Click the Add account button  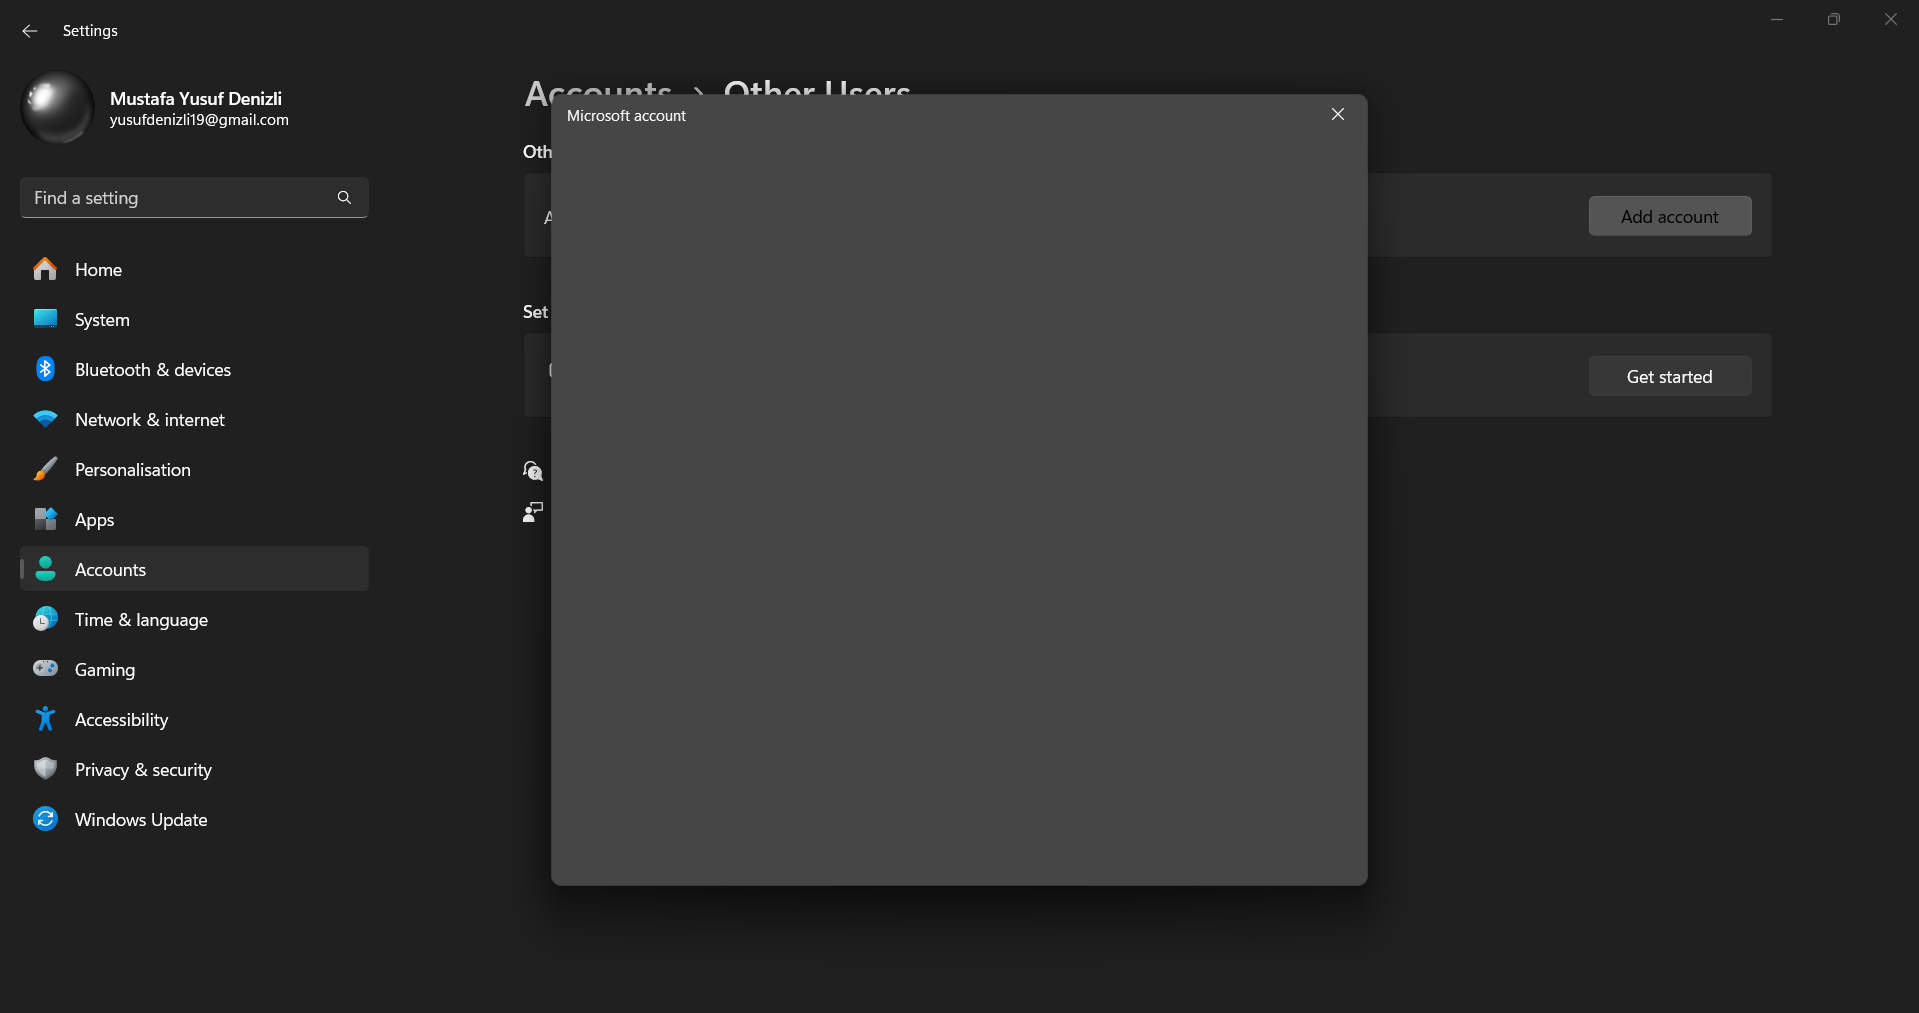[x=1669, y=216]
